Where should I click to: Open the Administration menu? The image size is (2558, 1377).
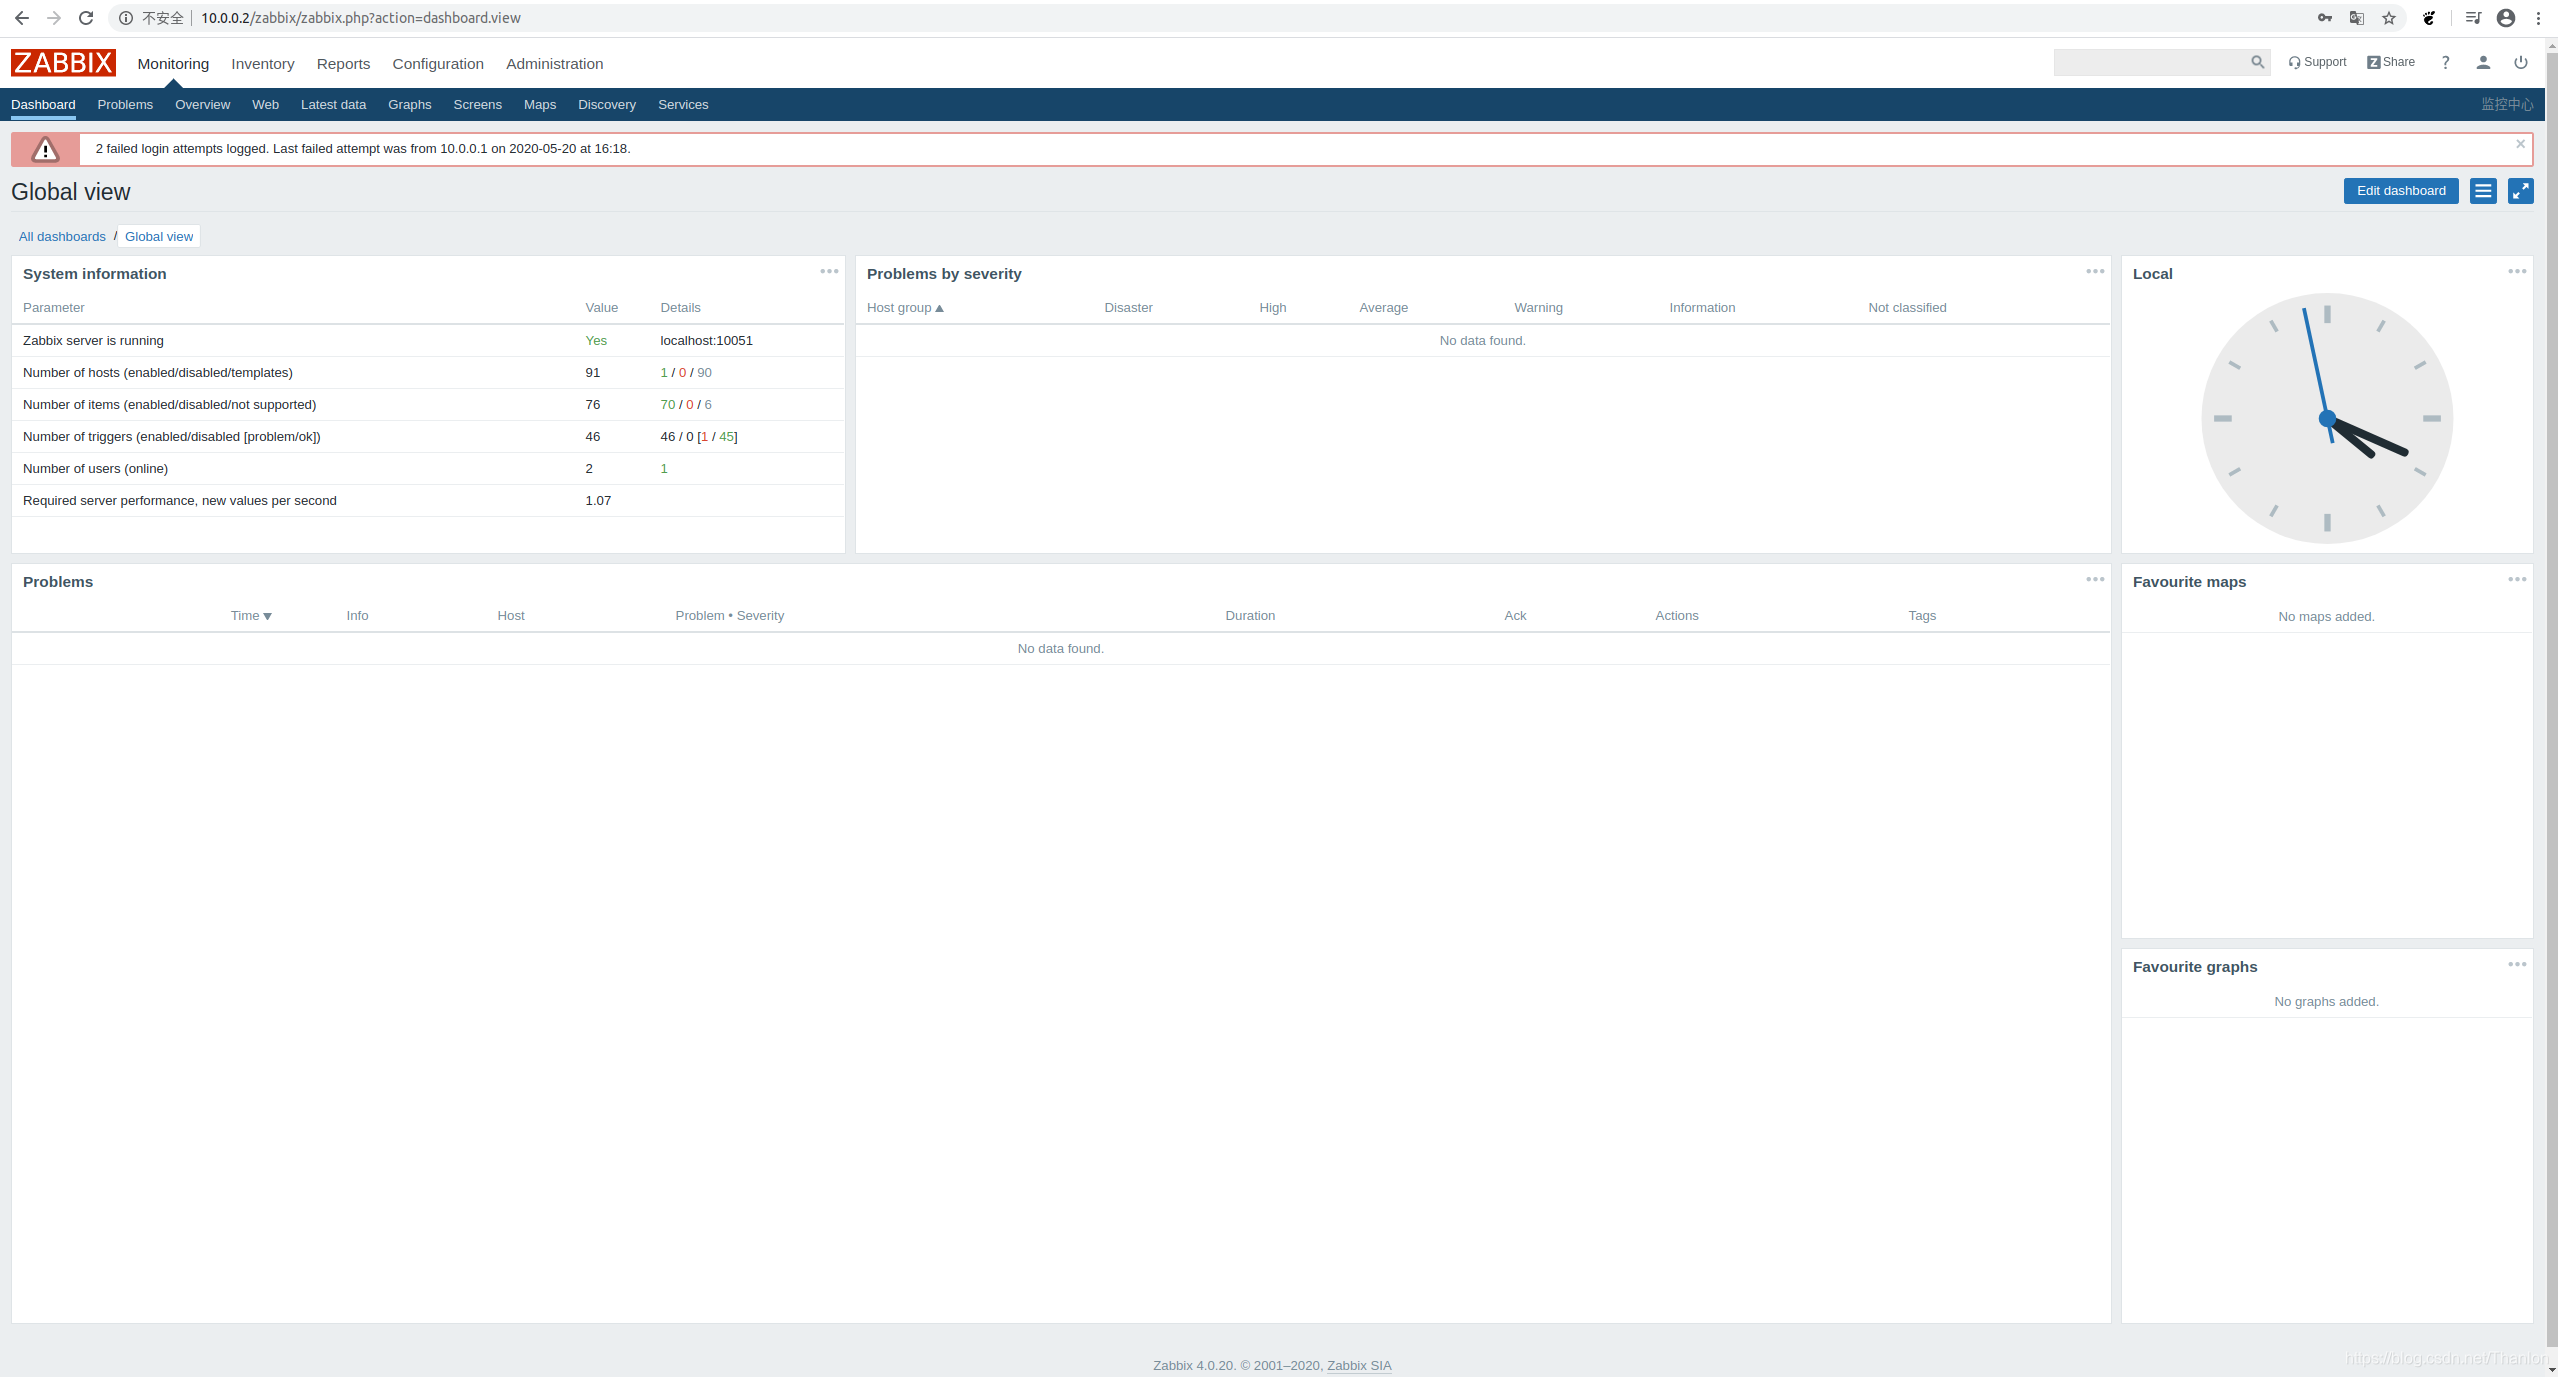click(555, 64)
